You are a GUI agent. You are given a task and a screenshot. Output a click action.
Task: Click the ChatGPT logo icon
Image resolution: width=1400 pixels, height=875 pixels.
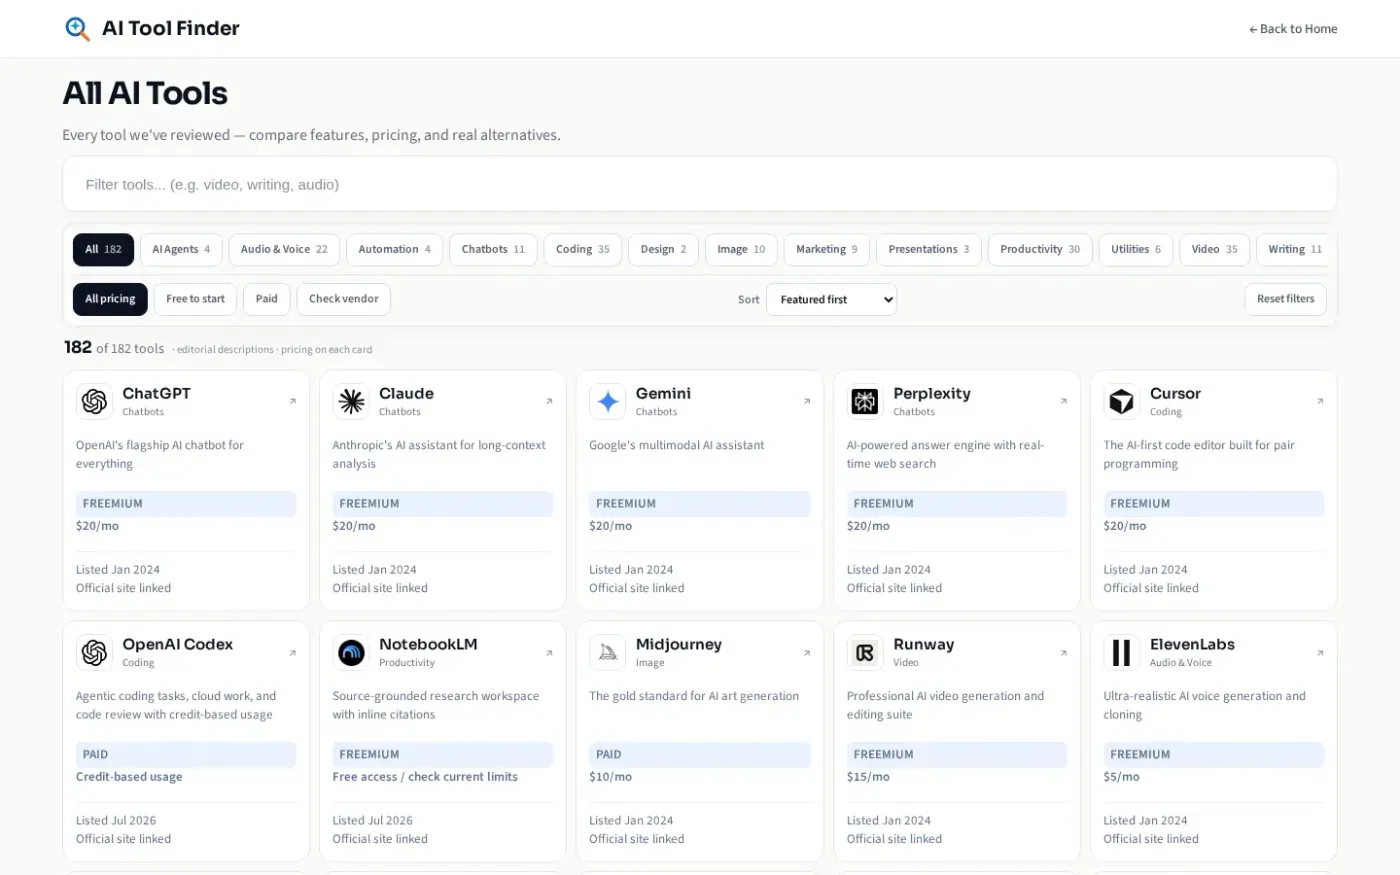94,402
